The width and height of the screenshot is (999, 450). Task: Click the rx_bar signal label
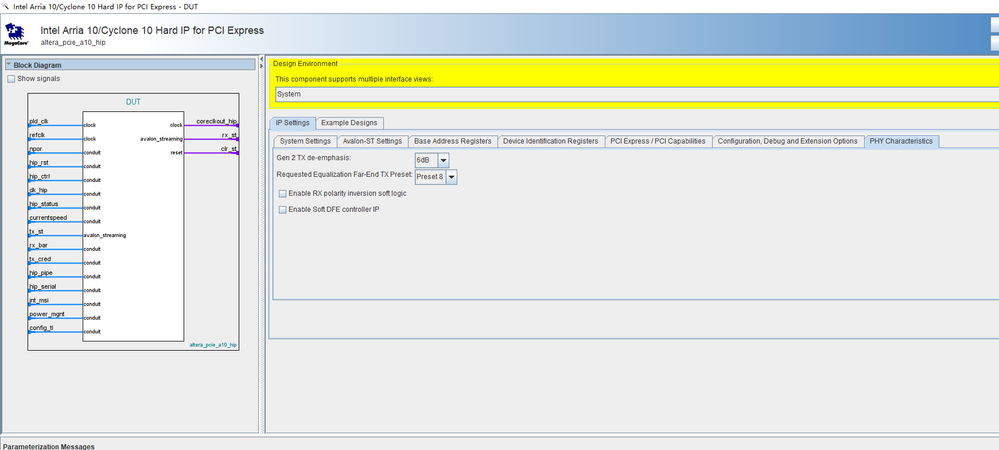pos(38,245)
